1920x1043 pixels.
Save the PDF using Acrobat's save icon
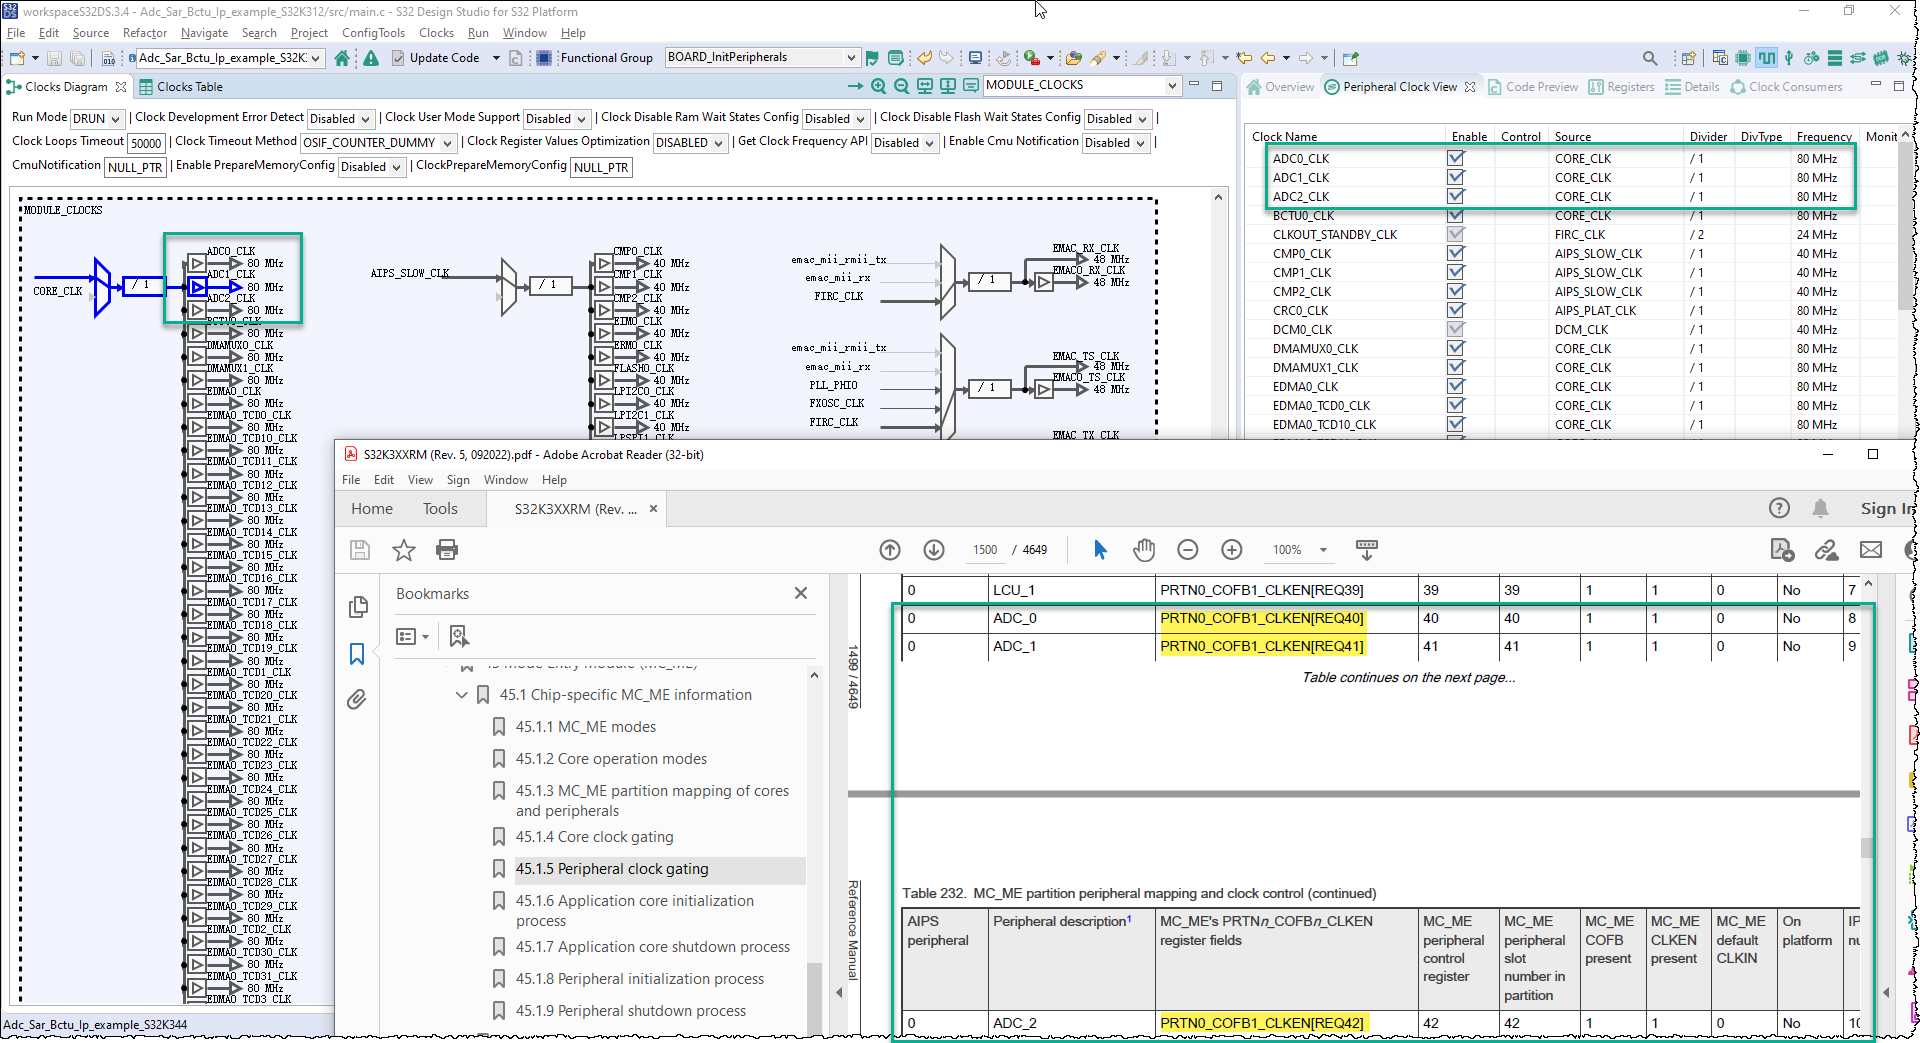point(359,549)
